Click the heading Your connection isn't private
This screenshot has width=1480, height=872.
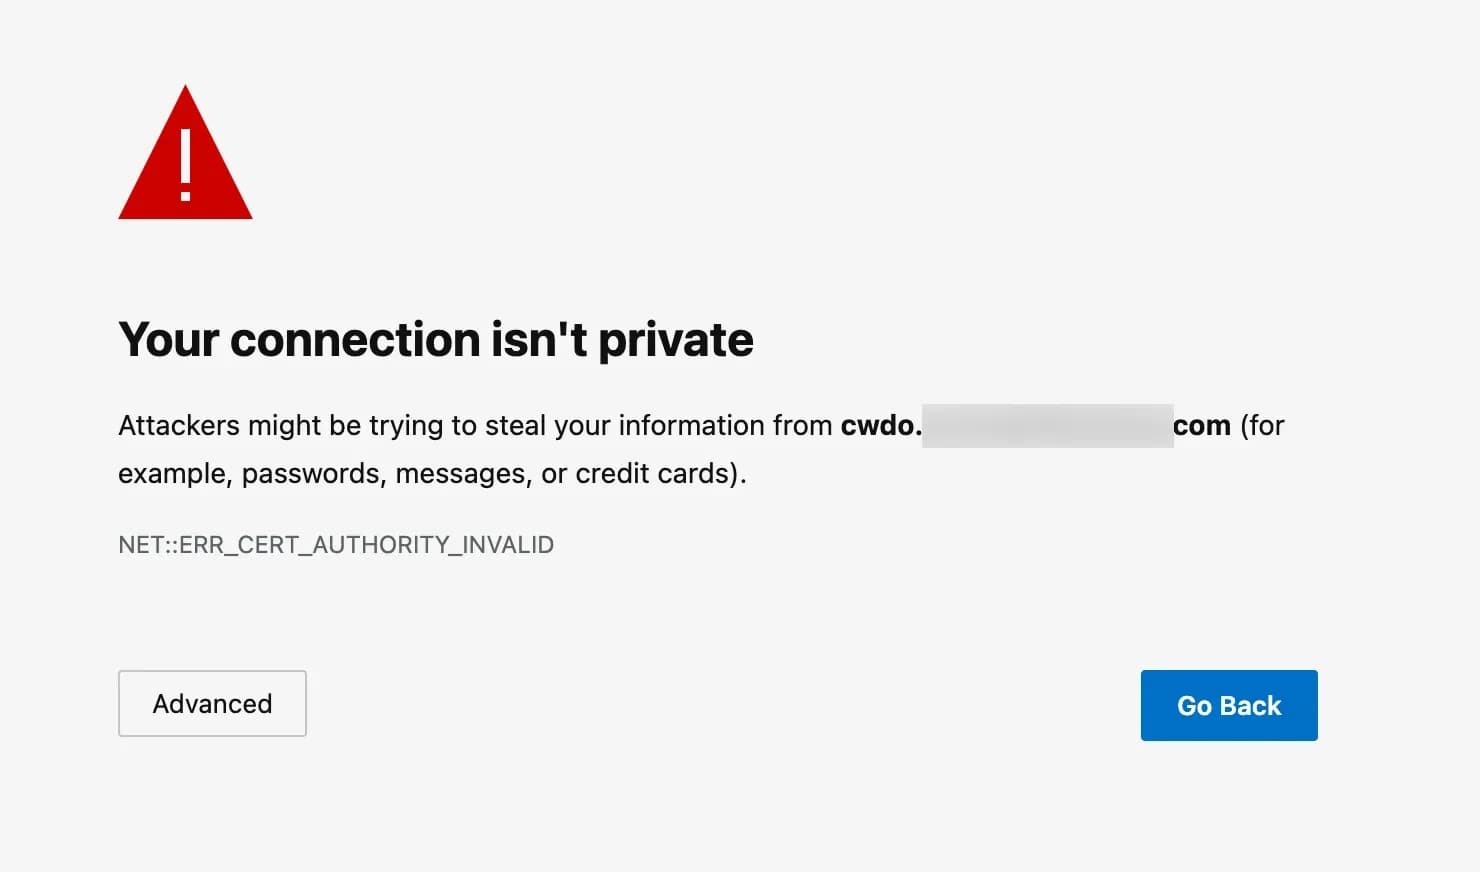(436, 339)
